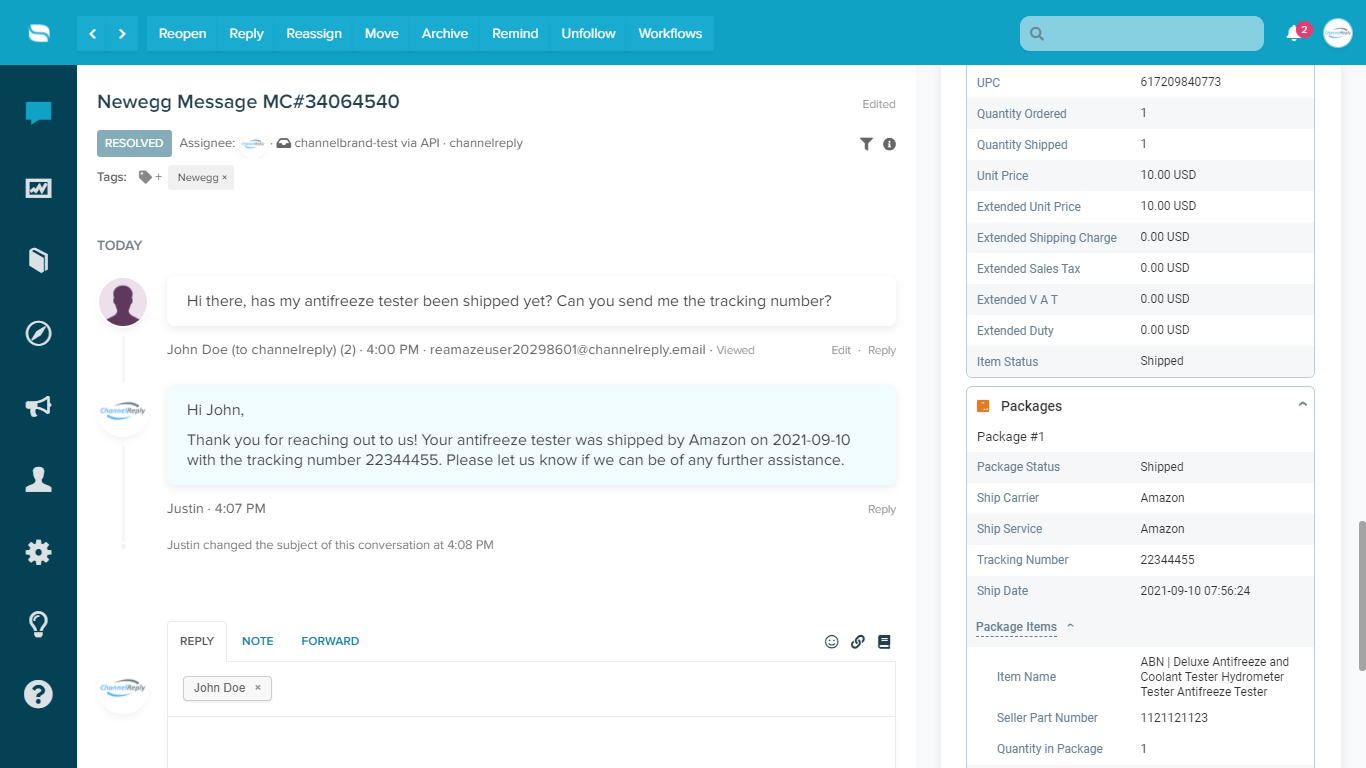Open the Help question mark icon
This screenshot has width=1366, height=768.
[x=38, y=693]
